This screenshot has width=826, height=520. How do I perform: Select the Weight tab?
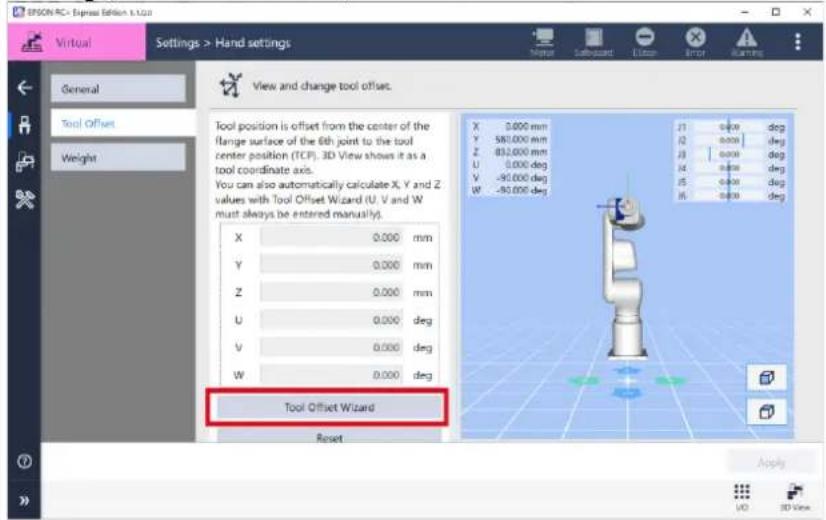(118, 158)
